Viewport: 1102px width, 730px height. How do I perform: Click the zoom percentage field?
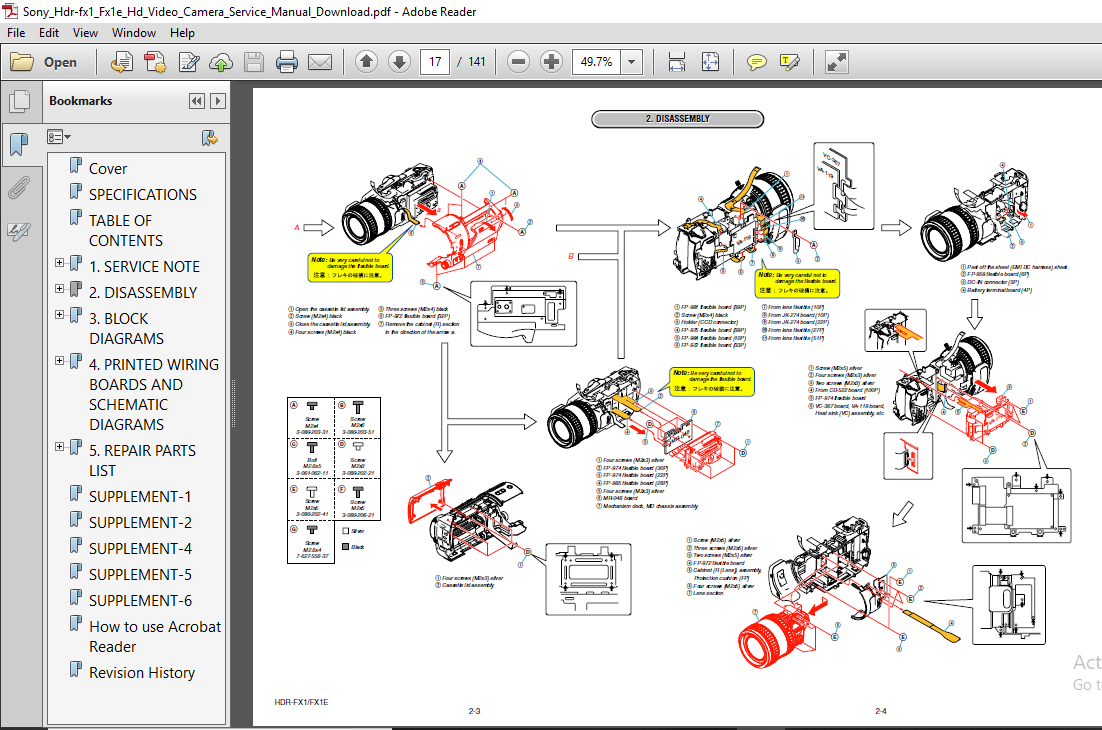point(597,62)
